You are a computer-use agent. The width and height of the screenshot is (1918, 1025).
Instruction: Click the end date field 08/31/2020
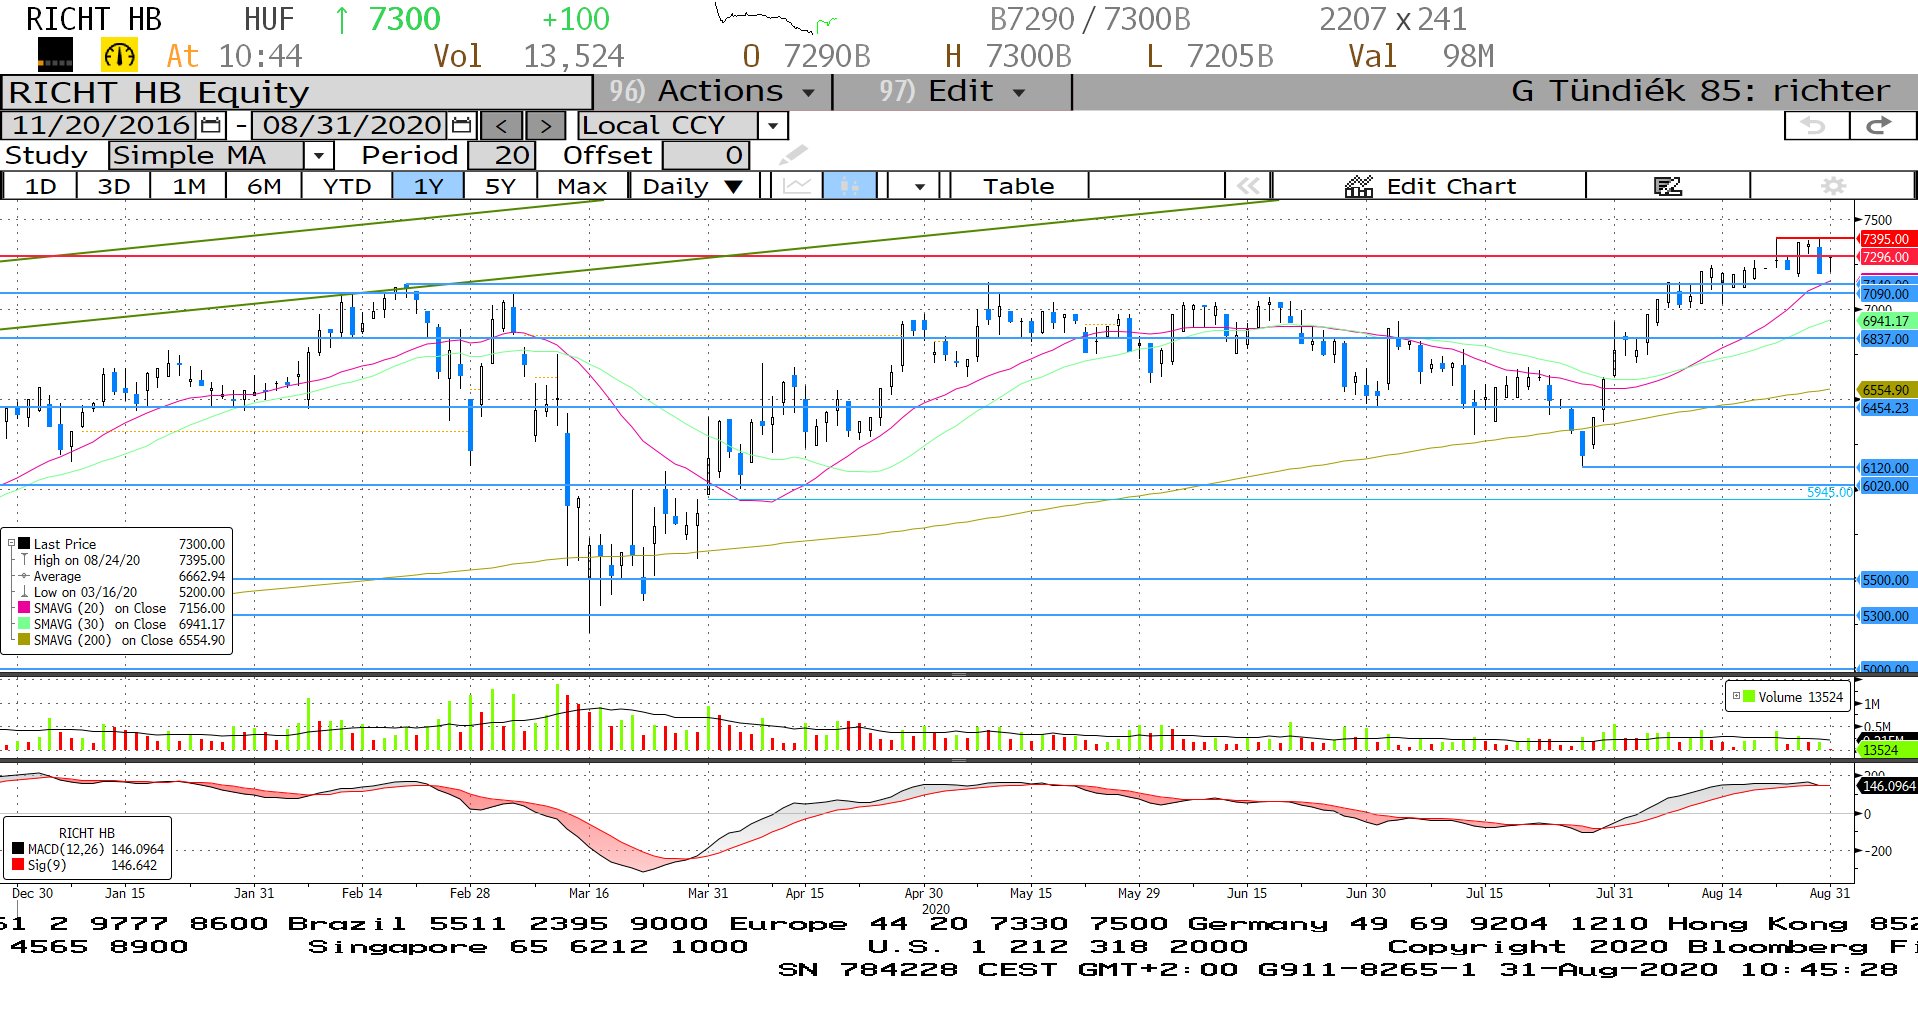pos(351,126)
